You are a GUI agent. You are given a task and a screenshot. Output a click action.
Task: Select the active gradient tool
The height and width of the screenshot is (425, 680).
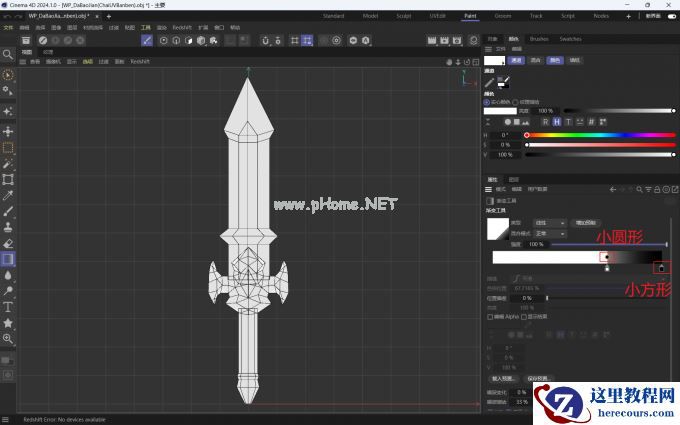click(8, 259)
